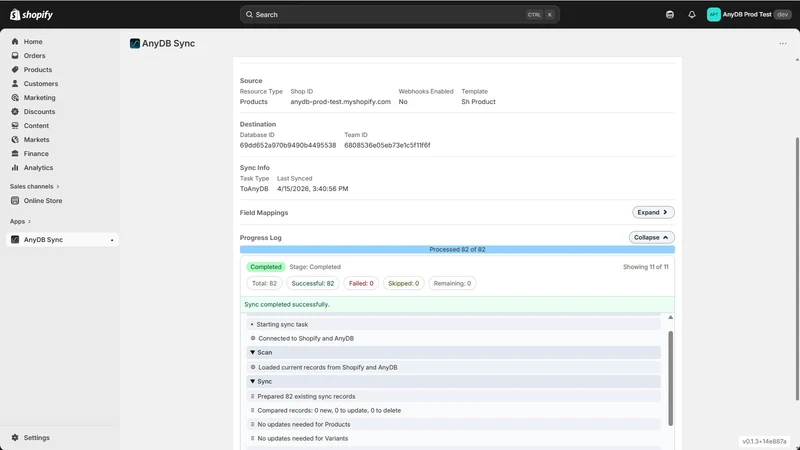The image size is (800, 450).
Task: Open the Content icon in sidebar
Action: tap(15, 126)
